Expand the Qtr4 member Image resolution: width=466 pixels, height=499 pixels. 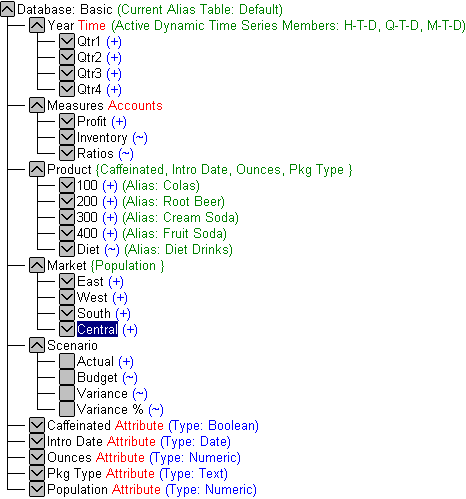[x=67, y=89]
